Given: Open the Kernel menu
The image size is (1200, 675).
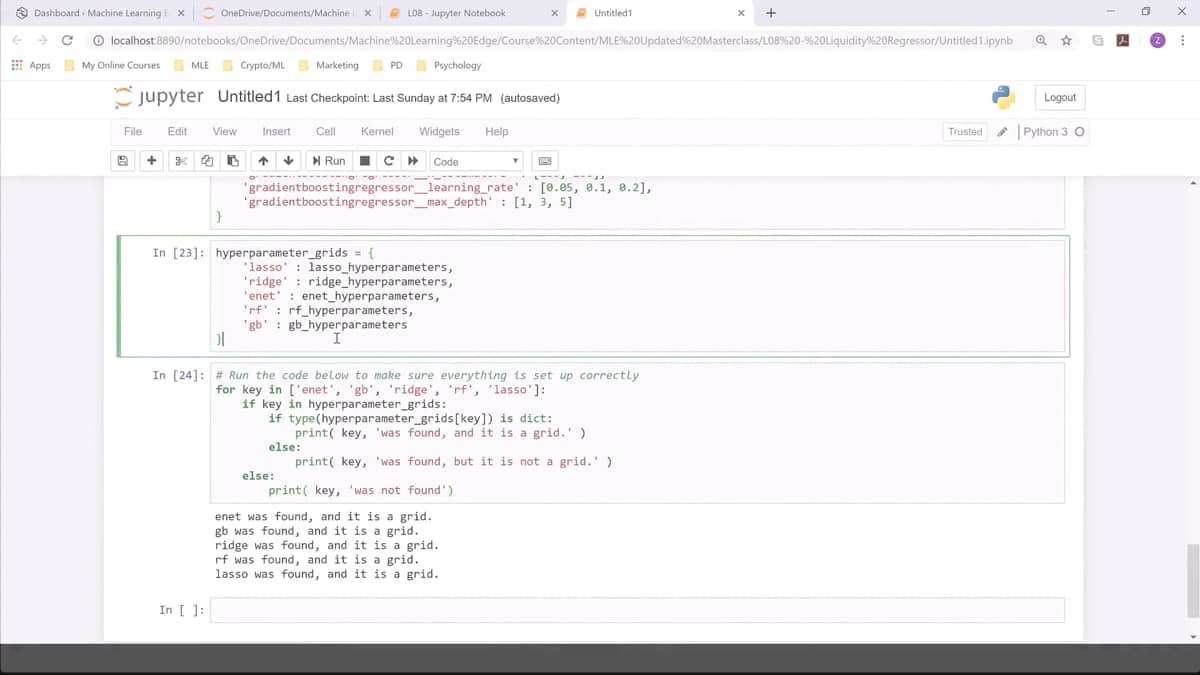Looking at the screenshot, I should coord(377,131).
